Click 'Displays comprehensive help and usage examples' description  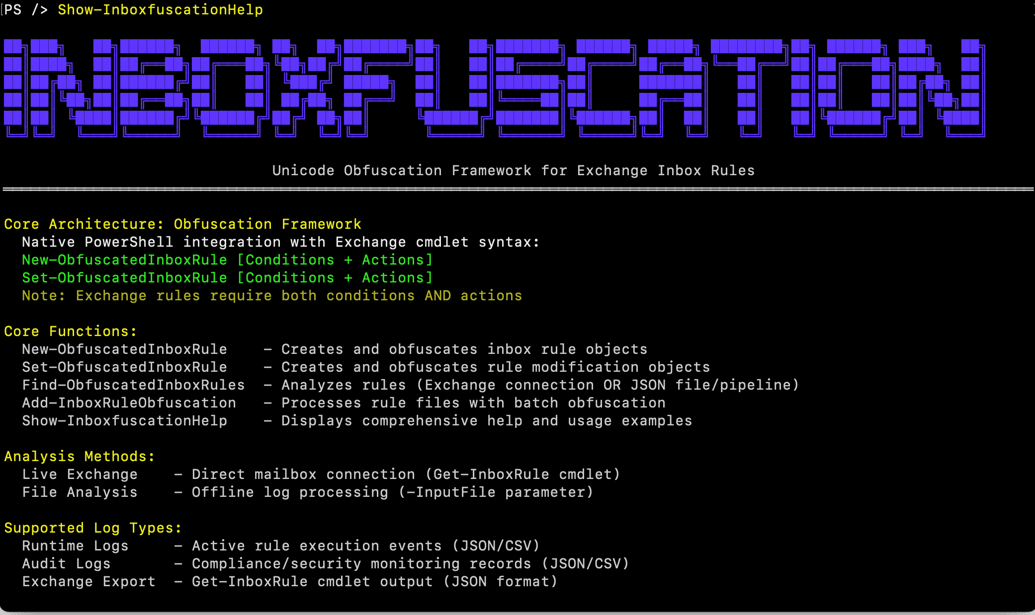pos(486,420)
